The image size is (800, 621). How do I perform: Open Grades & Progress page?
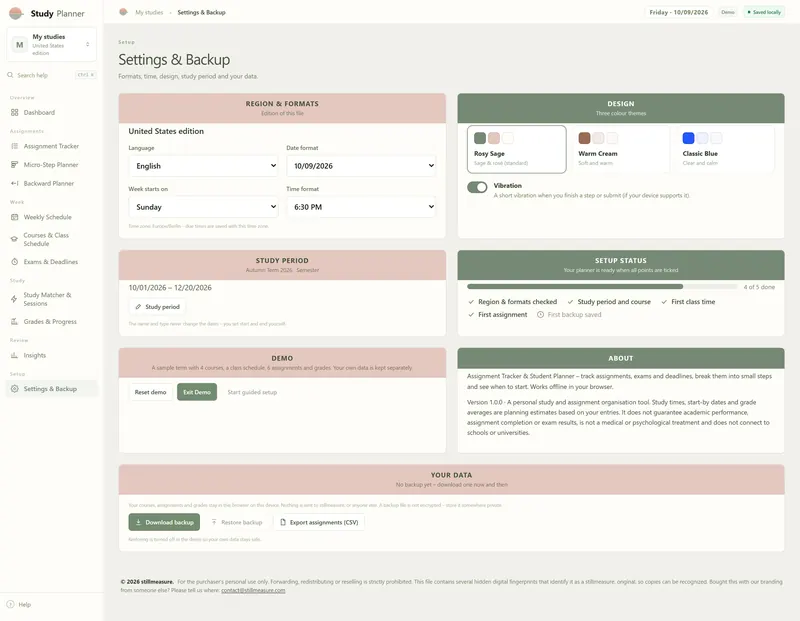(x=51, y=321)
